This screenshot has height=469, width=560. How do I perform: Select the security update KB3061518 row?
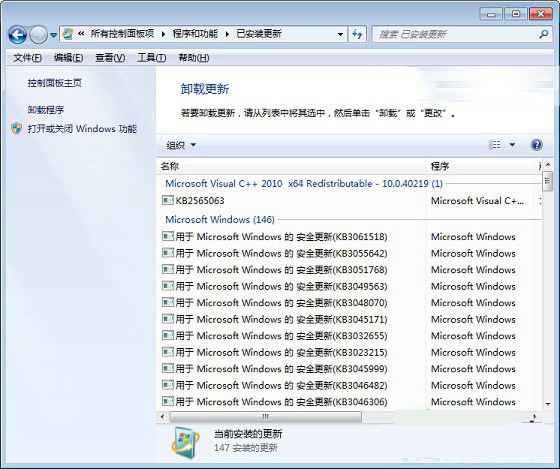[275, 236]
